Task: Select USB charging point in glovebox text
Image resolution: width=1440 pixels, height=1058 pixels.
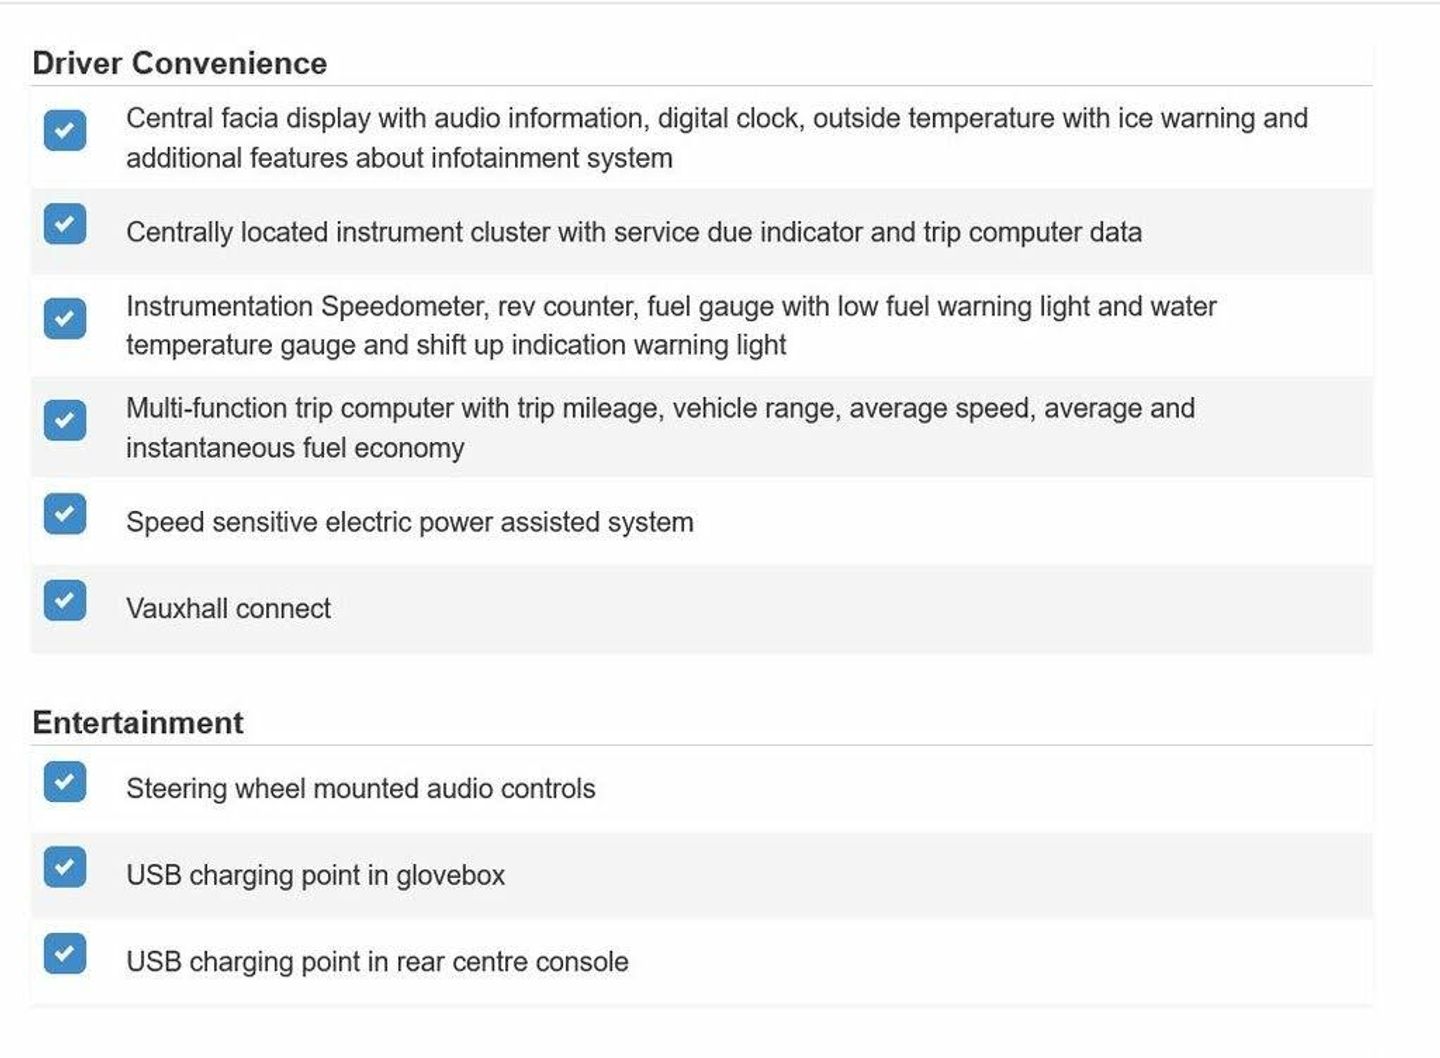Action: pyautogui.click(x=316, y=876)
